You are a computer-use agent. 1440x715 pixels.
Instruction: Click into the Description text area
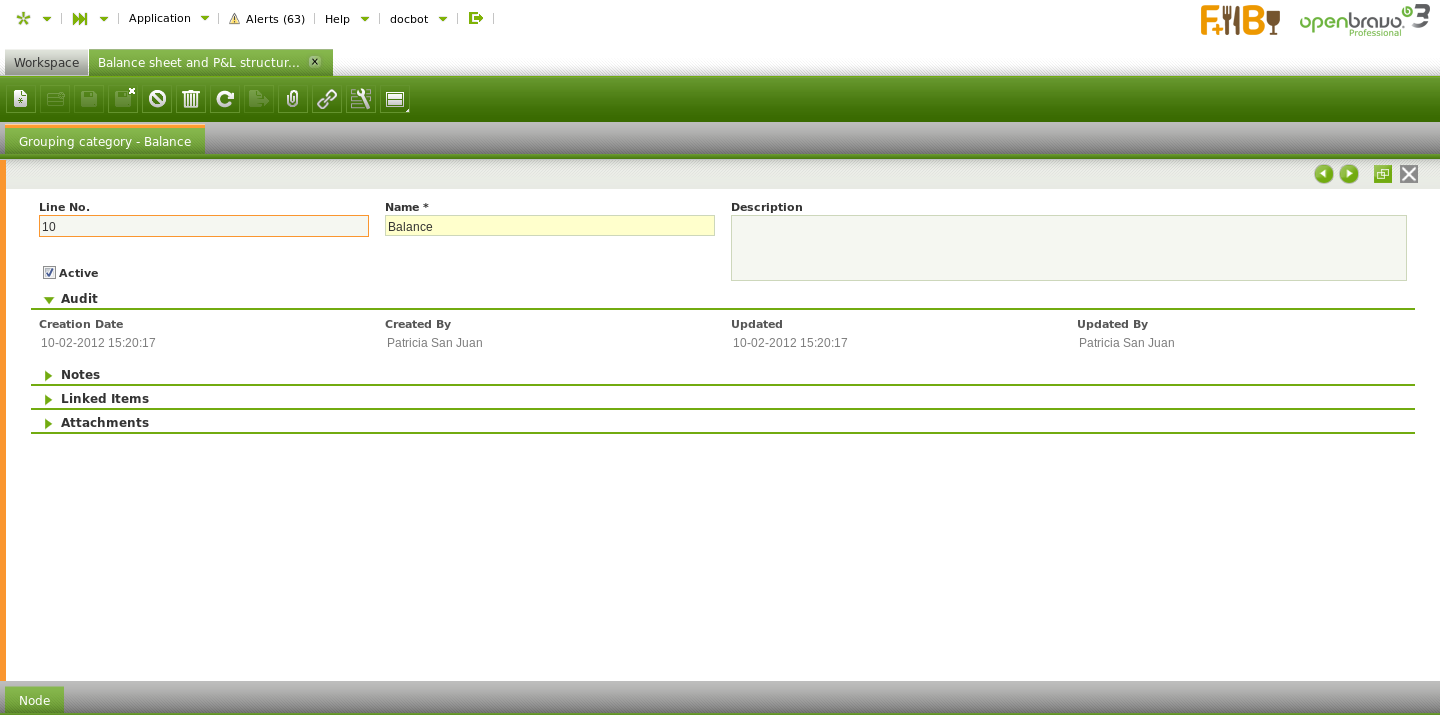coord(1068,248)
